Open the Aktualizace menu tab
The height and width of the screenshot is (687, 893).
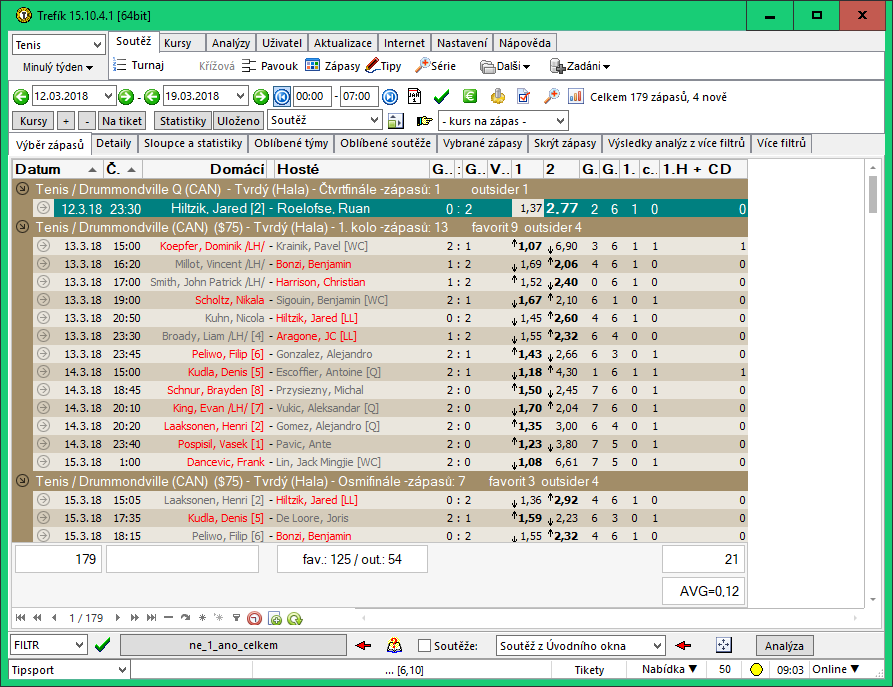[342, 43]
